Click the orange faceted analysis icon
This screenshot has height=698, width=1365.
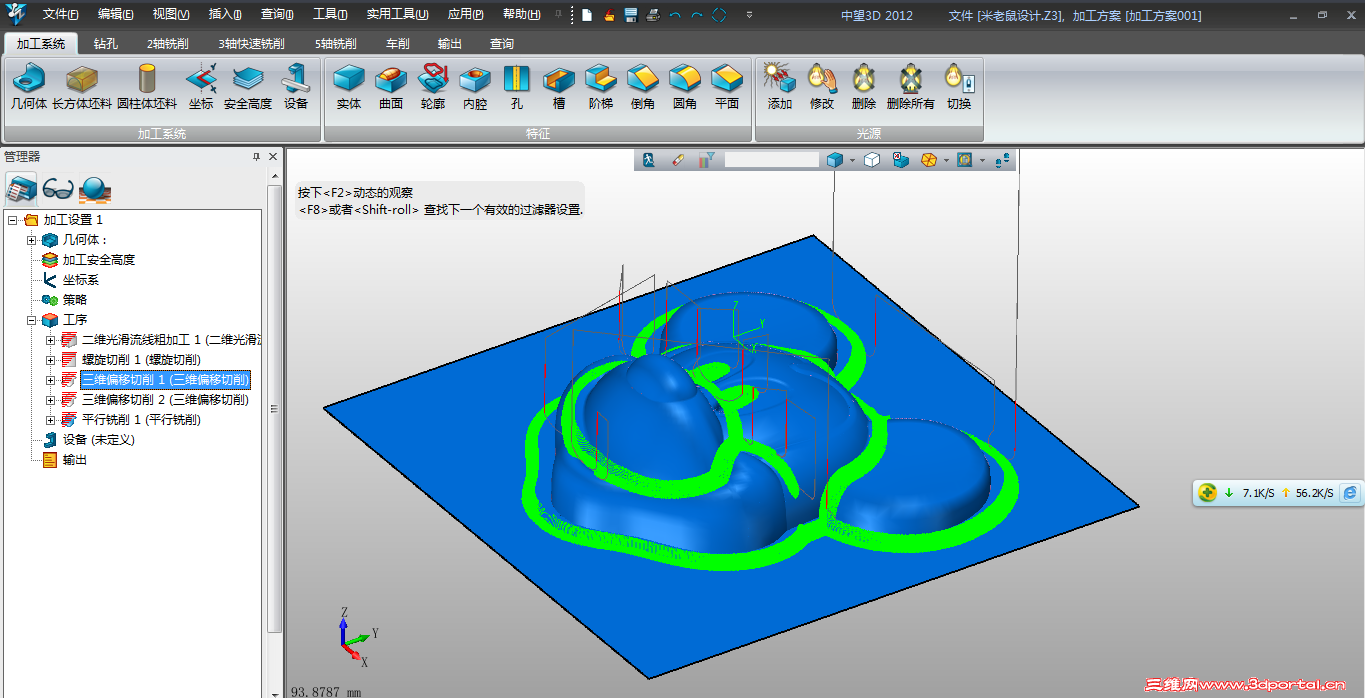[929, 159]
